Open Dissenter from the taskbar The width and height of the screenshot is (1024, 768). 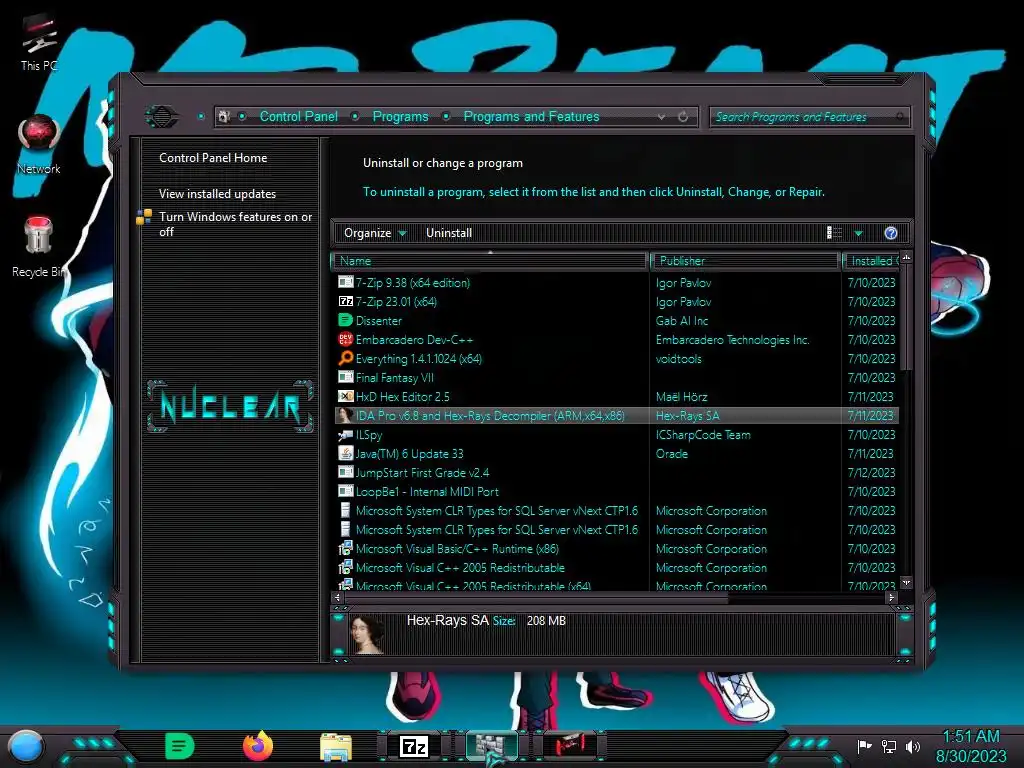click(x=179, y=746)
